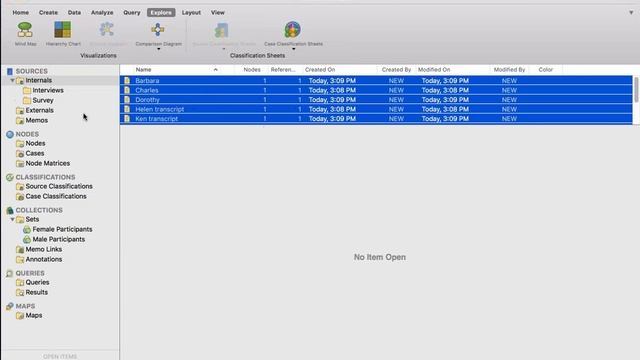Click the Cases folder icon
This screenshot has width=640, height=360.
coord(20,153)
